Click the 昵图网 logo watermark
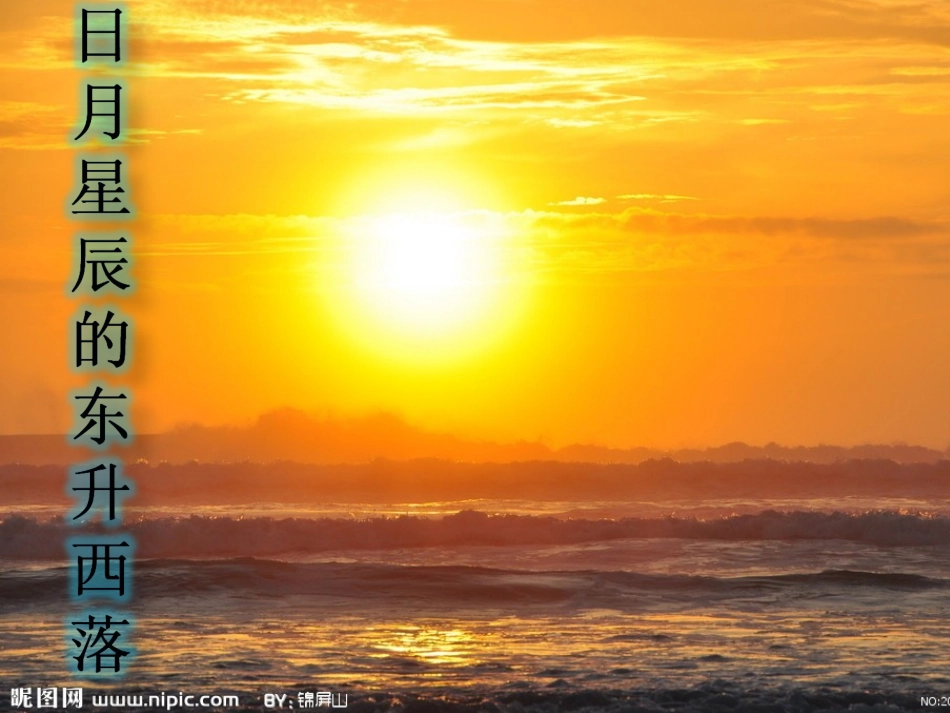 pyautogui.click(x=46, y=698)
